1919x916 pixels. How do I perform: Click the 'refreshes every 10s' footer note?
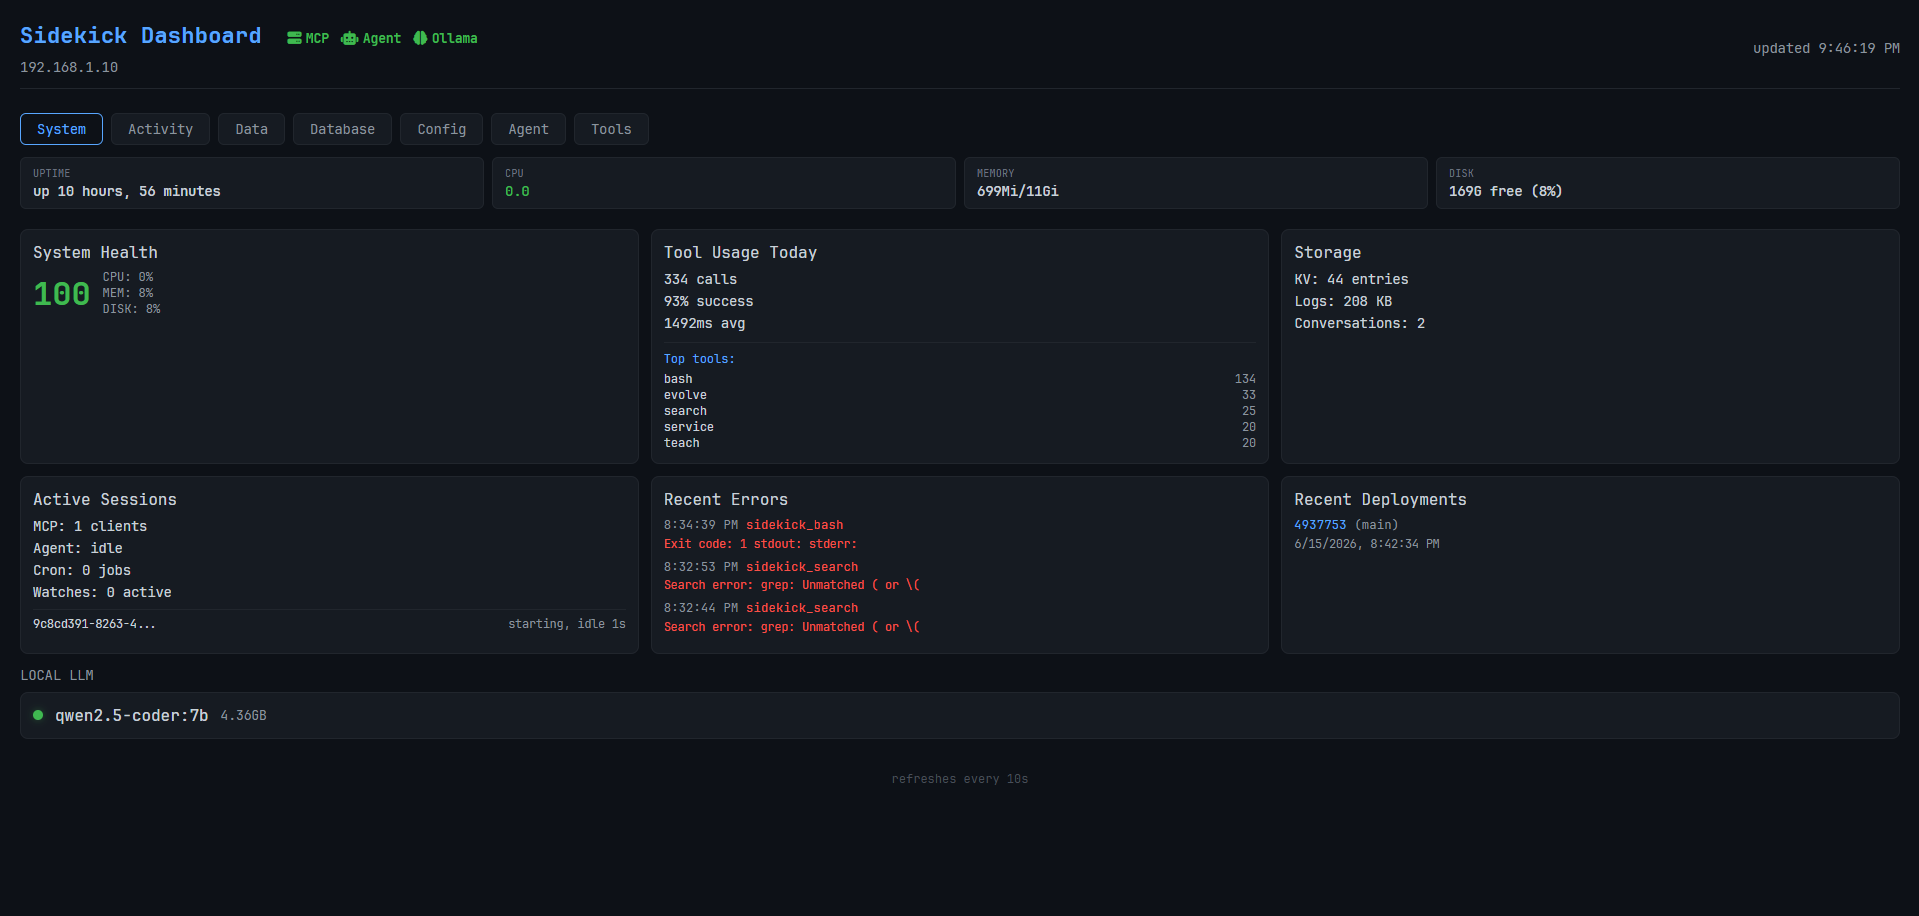[960, 779]
